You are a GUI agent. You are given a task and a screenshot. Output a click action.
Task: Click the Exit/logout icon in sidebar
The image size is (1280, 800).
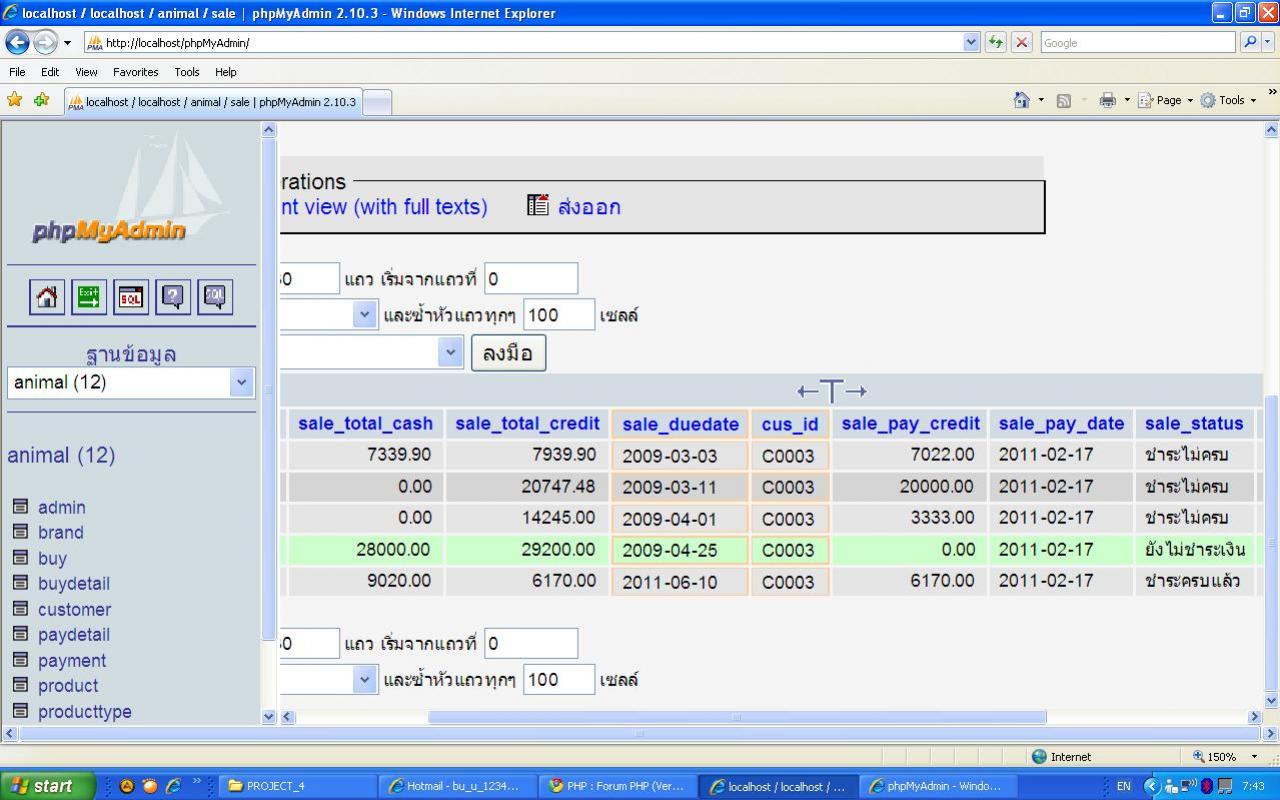[89, 297]
